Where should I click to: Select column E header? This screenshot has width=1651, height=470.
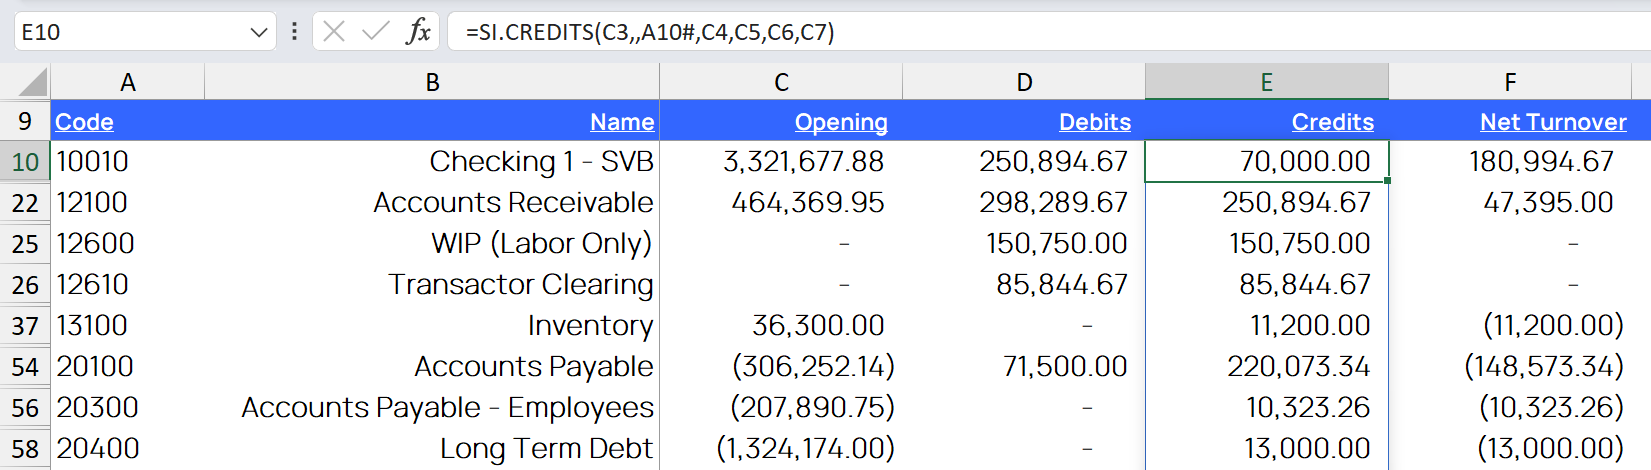(1266, 82)
